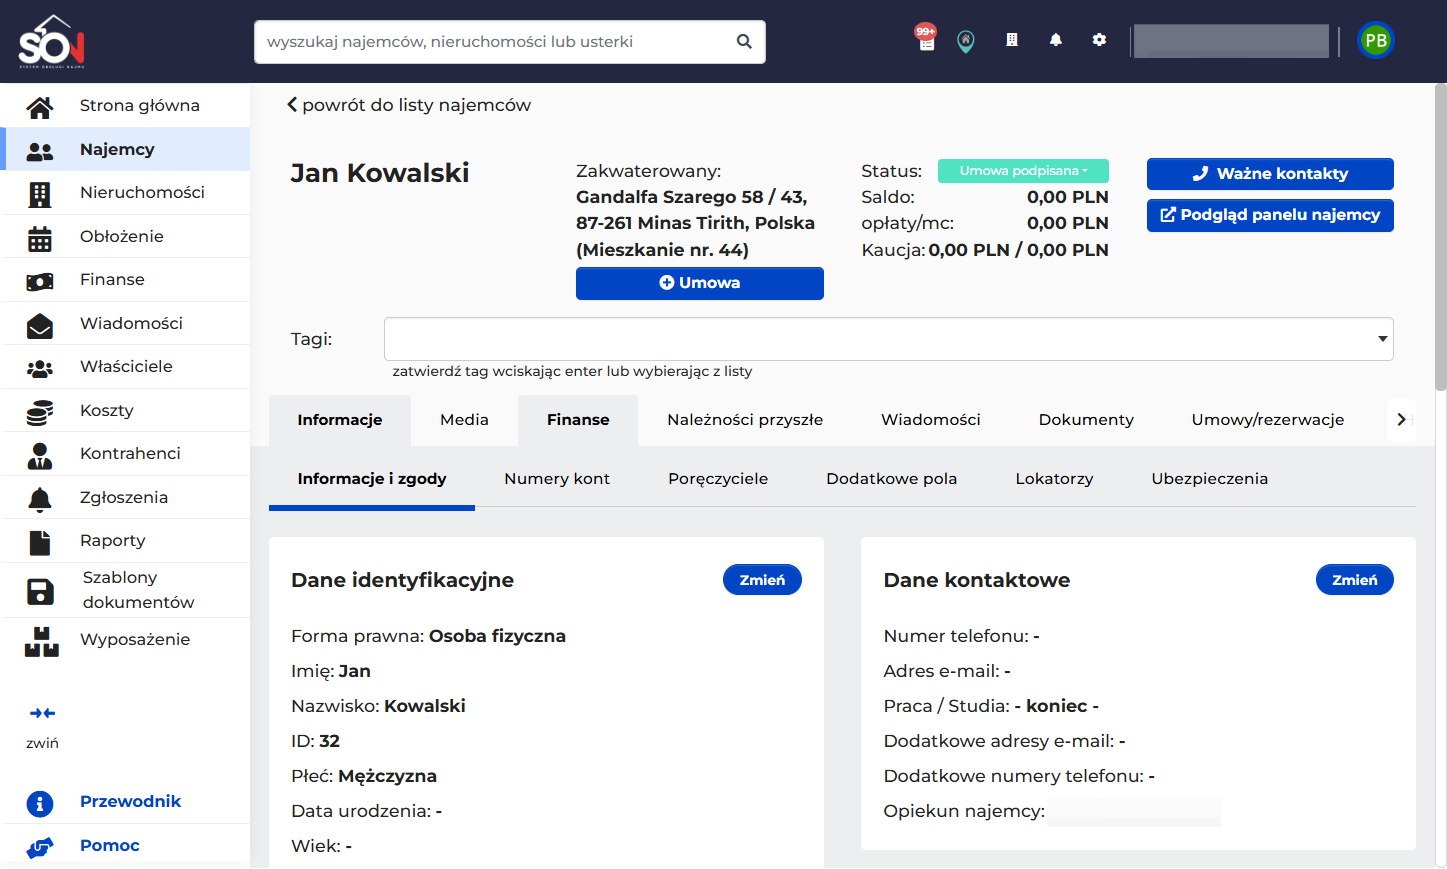Collapse the sidebar with zwiń
Viewport: 1447px width, 869px height.
click(42, 727)
